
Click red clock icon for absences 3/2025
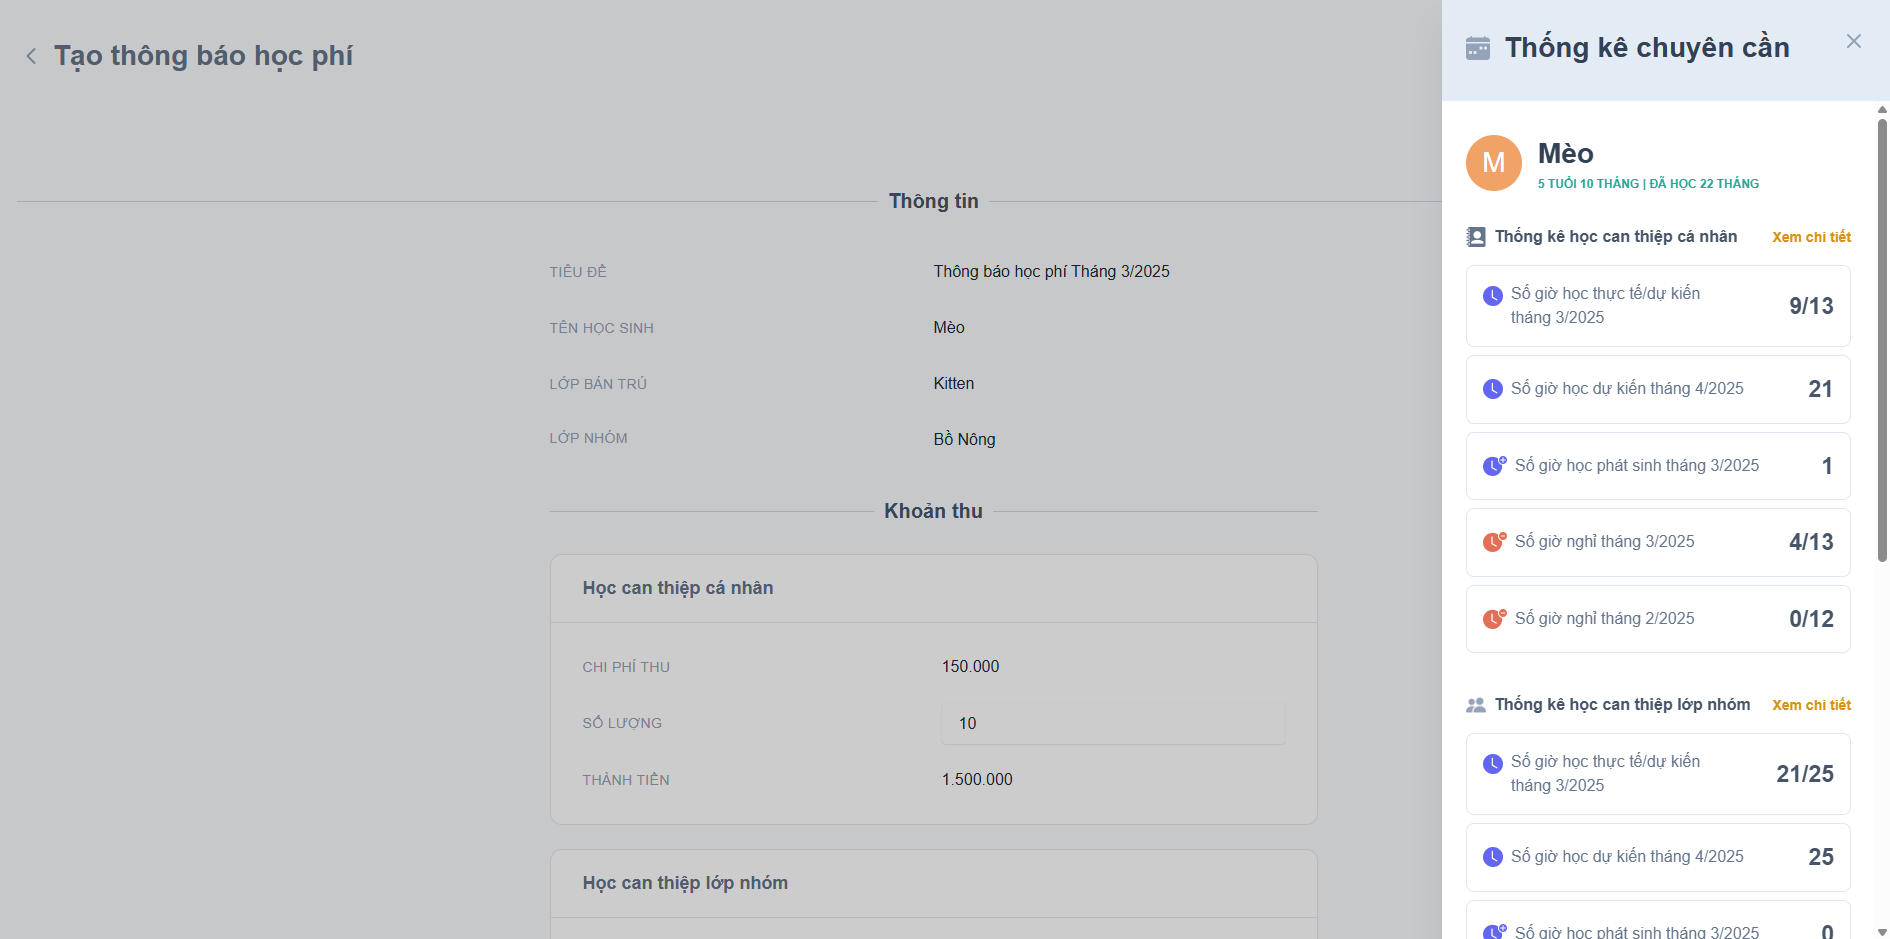1494,542
